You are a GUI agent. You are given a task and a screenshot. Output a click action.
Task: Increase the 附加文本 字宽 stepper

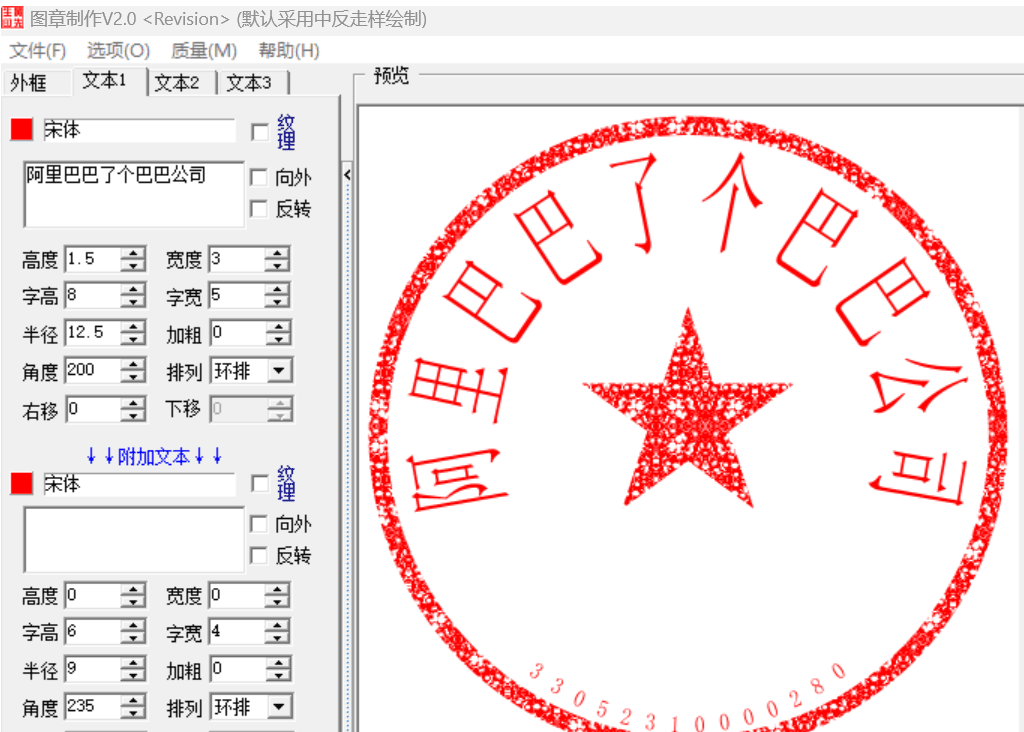(x=278, y=626)
